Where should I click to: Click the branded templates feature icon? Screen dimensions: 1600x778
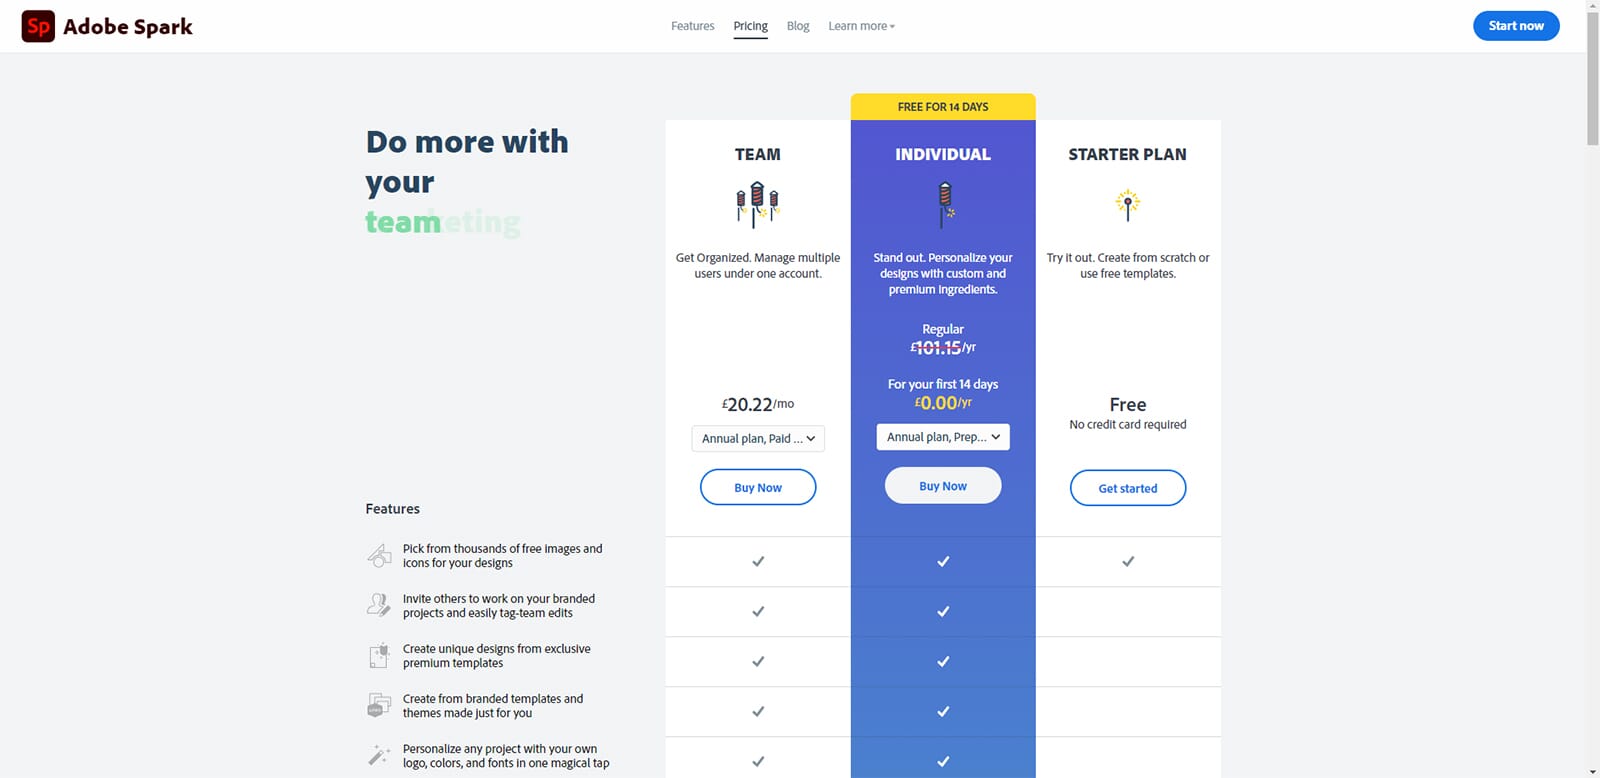pyautogui.click(x=379, y=705)
